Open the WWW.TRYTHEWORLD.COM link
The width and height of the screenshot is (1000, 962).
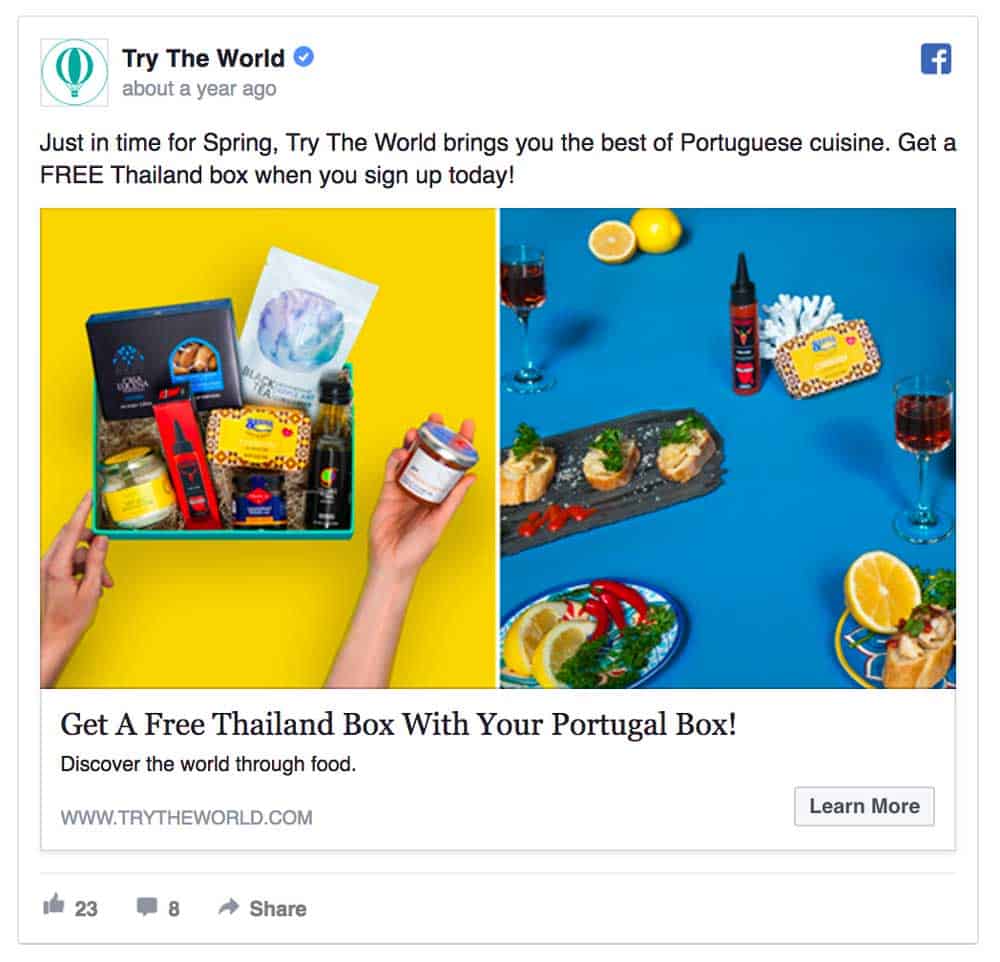(186, 817)
